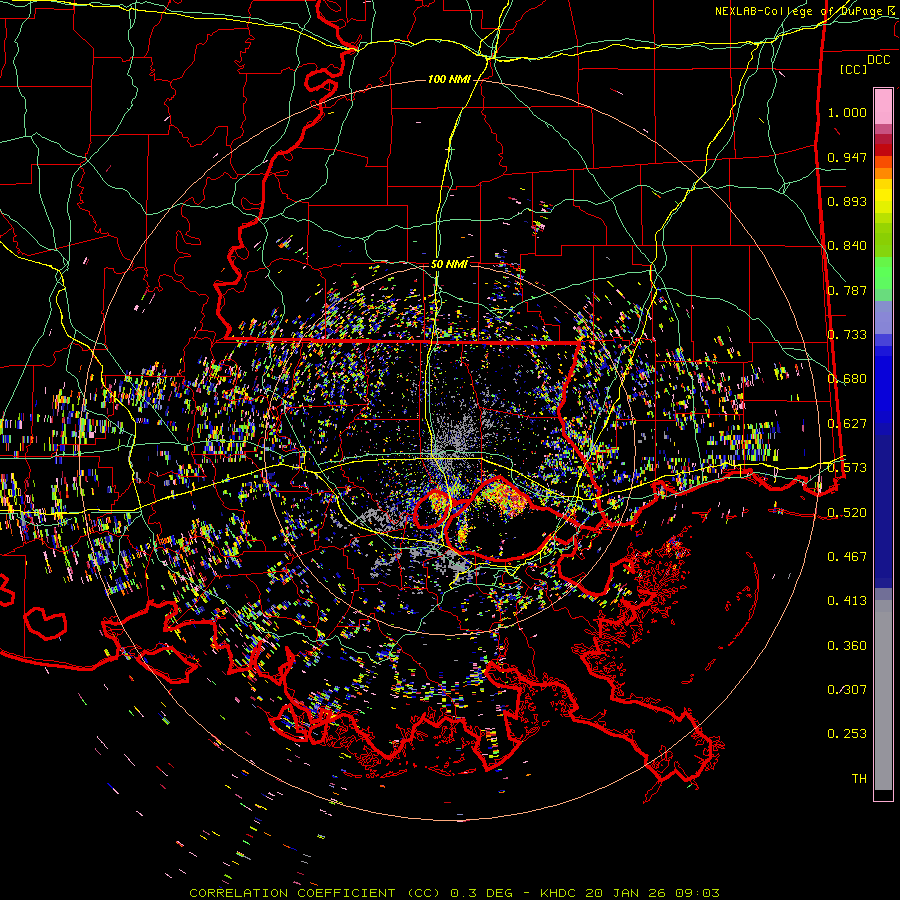
Task: Click the 0.947 color scale value
Action: tap(847, 157)
